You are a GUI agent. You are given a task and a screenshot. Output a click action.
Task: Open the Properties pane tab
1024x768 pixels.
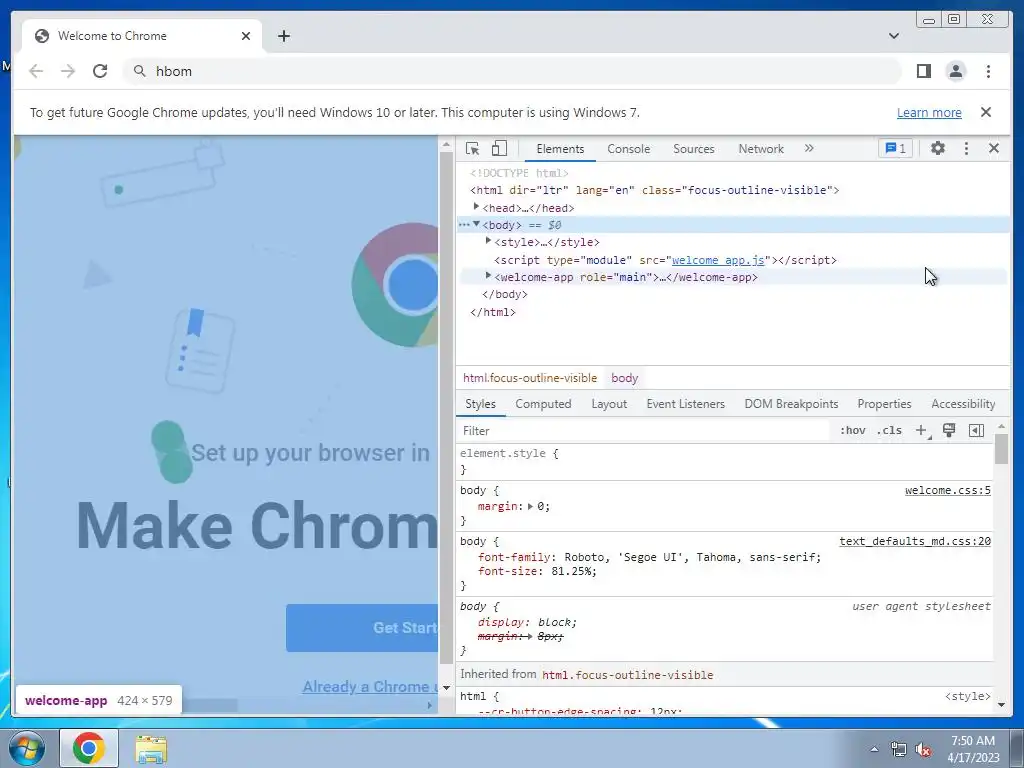click(884, 404)
